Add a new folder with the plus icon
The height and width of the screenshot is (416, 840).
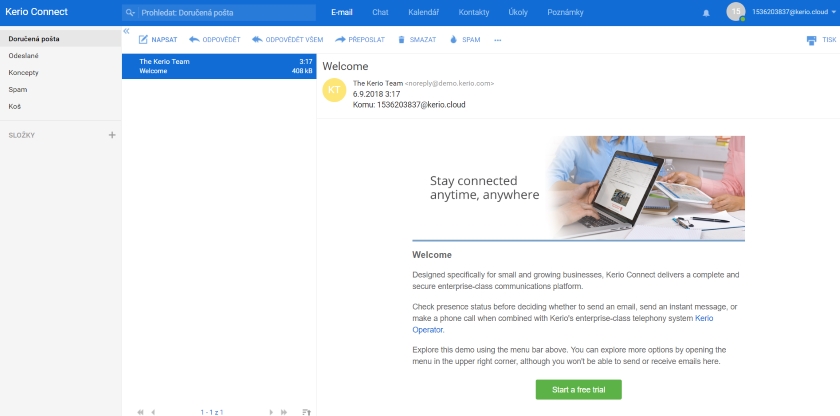coord(112,135)
